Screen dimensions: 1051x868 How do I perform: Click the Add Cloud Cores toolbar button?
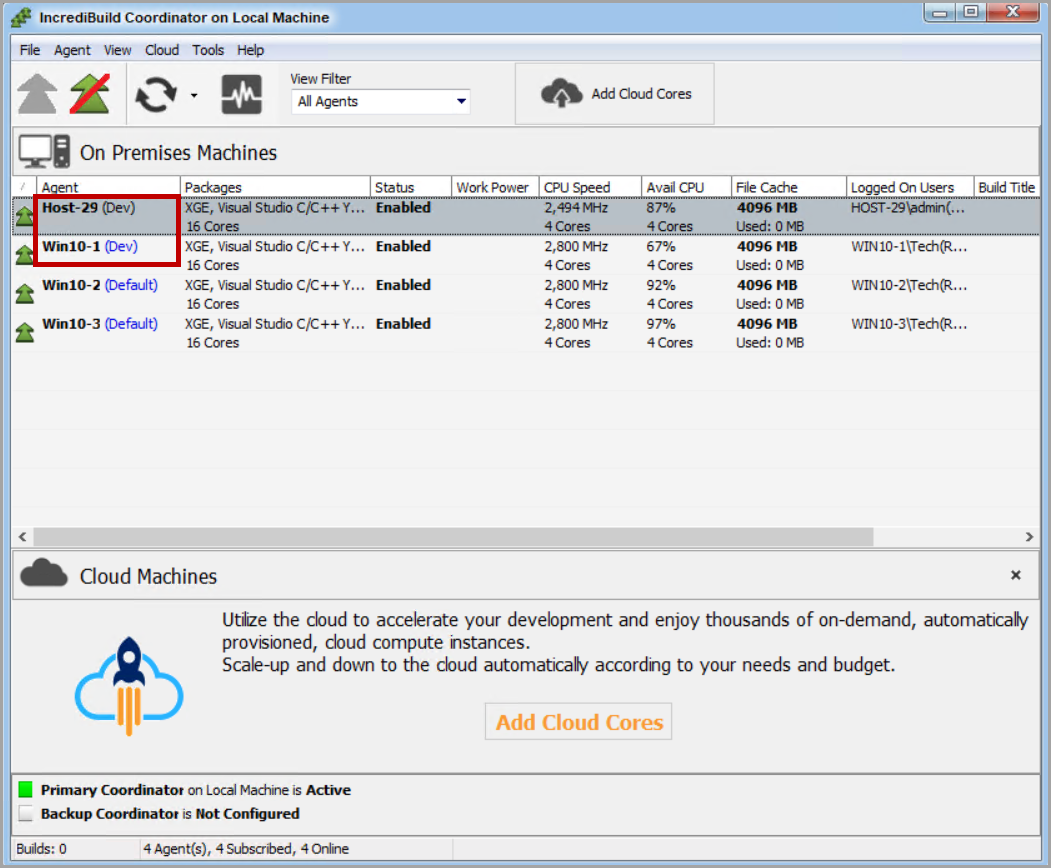[614, 94]
